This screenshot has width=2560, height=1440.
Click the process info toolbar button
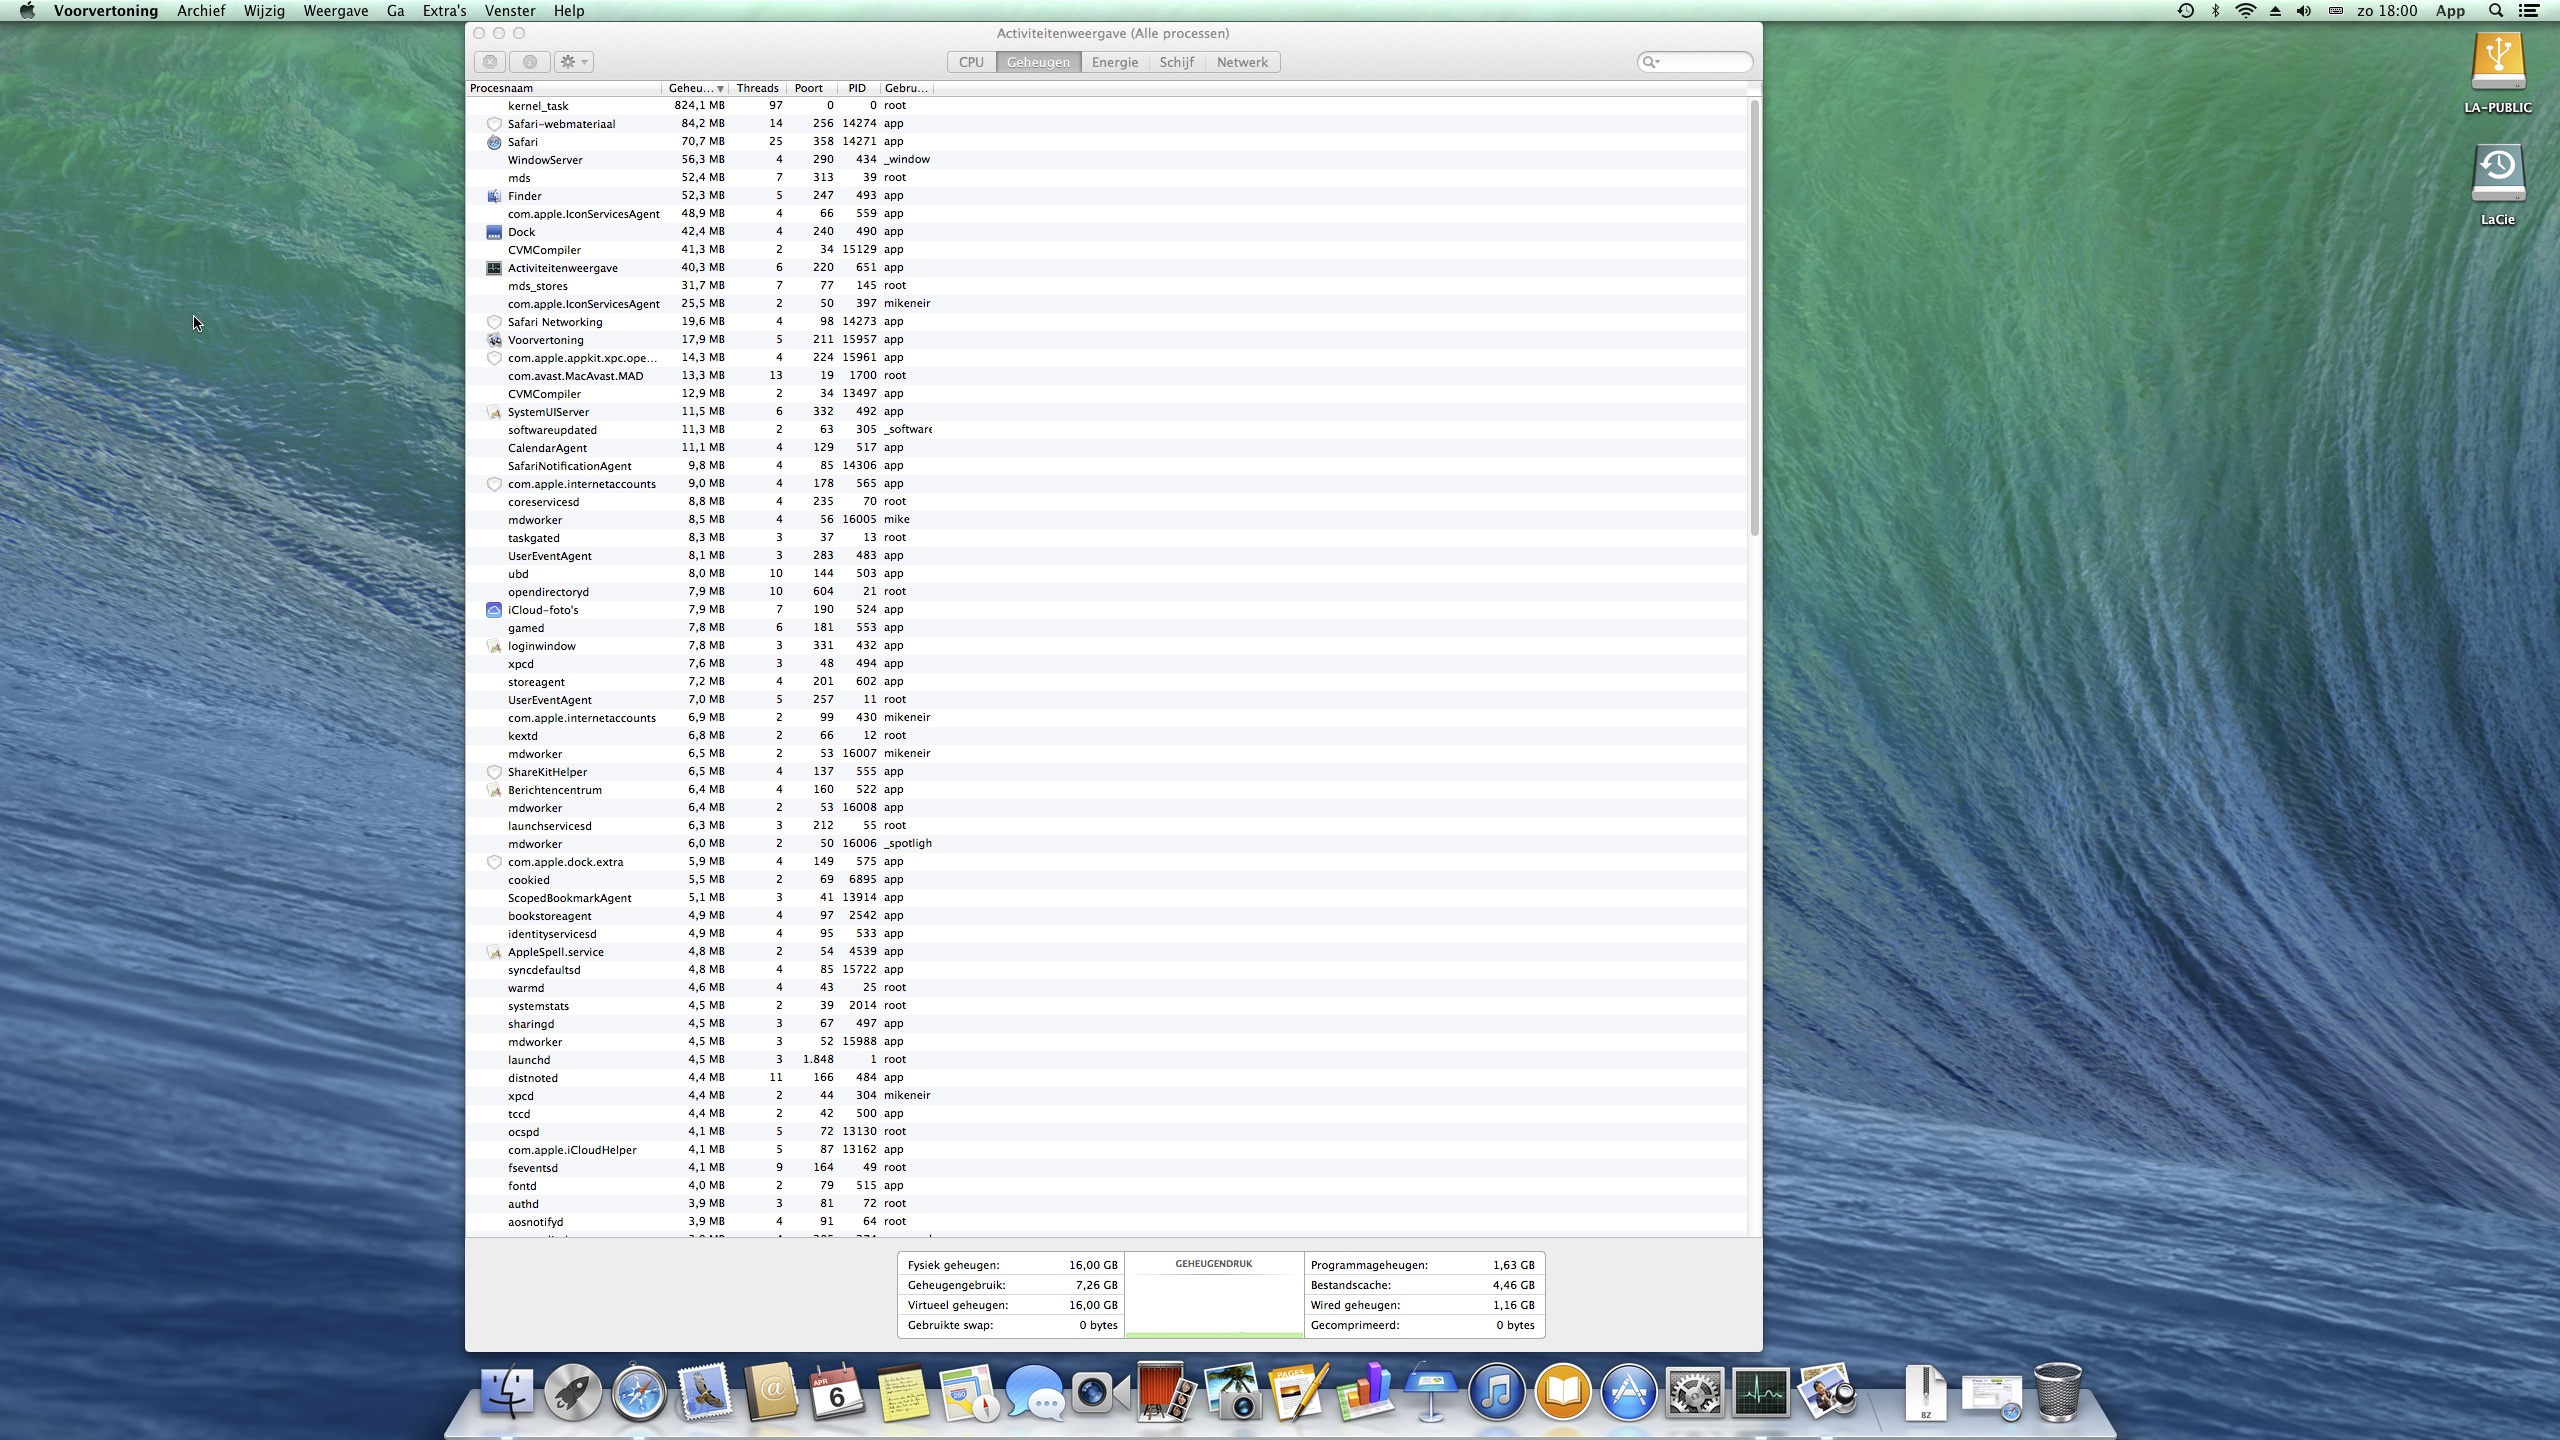point(530,62)
